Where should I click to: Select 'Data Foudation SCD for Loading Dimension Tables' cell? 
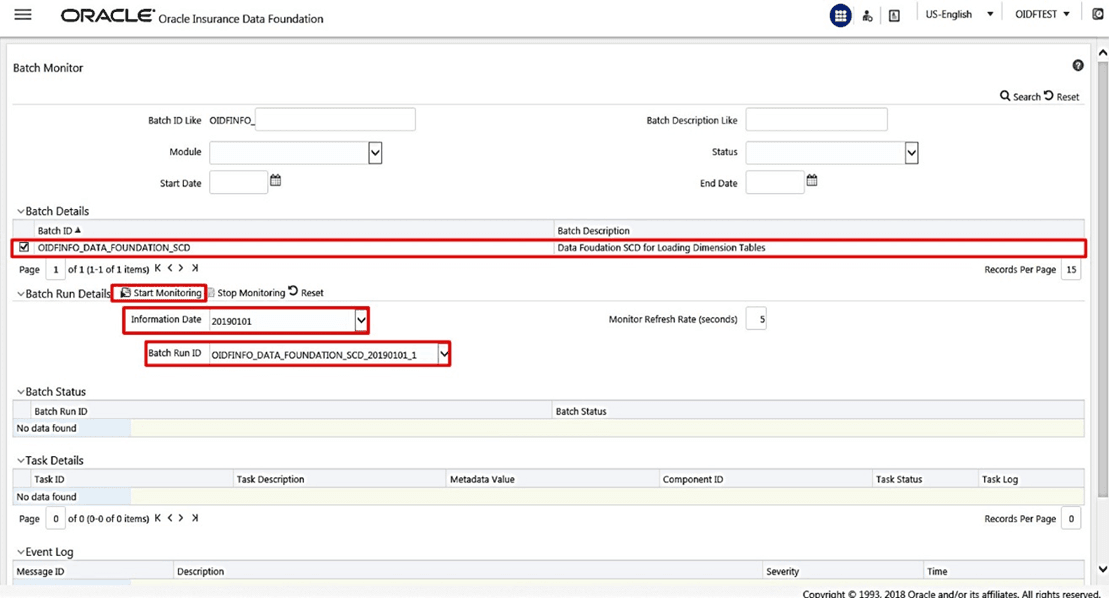pyautogui.click(x=661, y=247)
